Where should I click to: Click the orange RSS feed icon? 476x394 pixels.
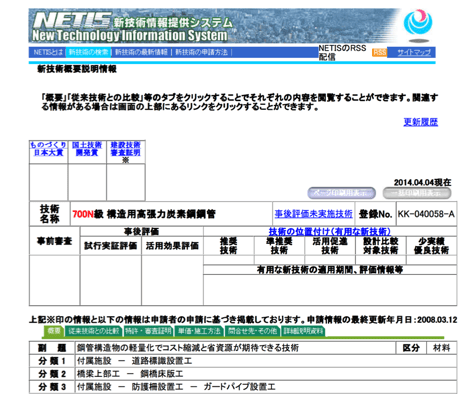379,52
